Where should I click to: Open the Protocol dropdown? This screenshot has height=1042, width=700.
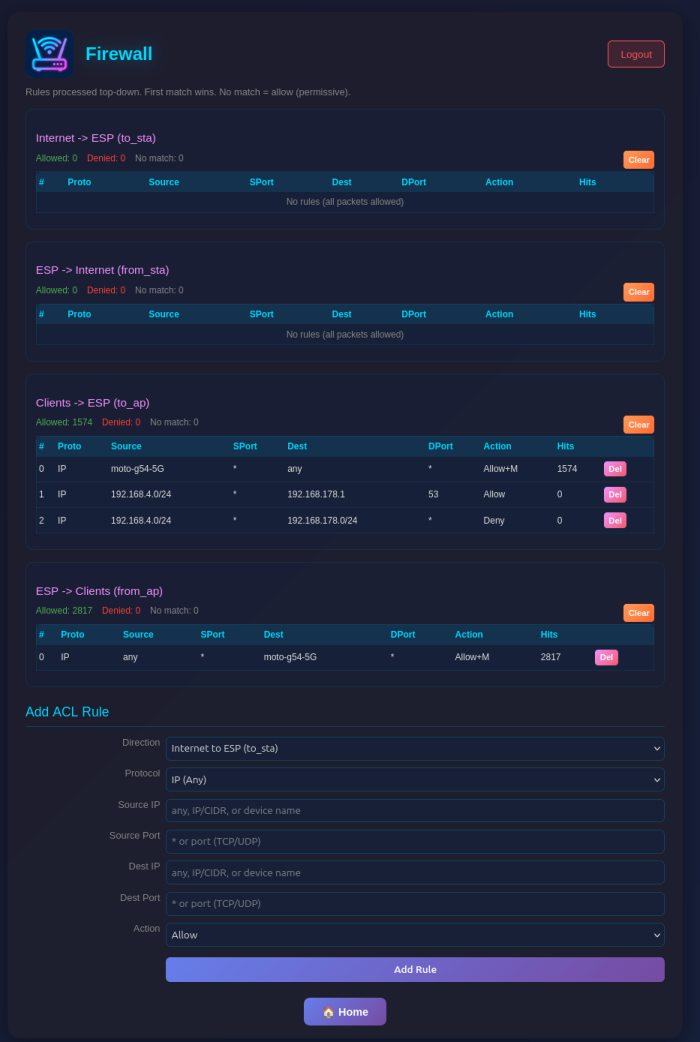coord(415,780)
